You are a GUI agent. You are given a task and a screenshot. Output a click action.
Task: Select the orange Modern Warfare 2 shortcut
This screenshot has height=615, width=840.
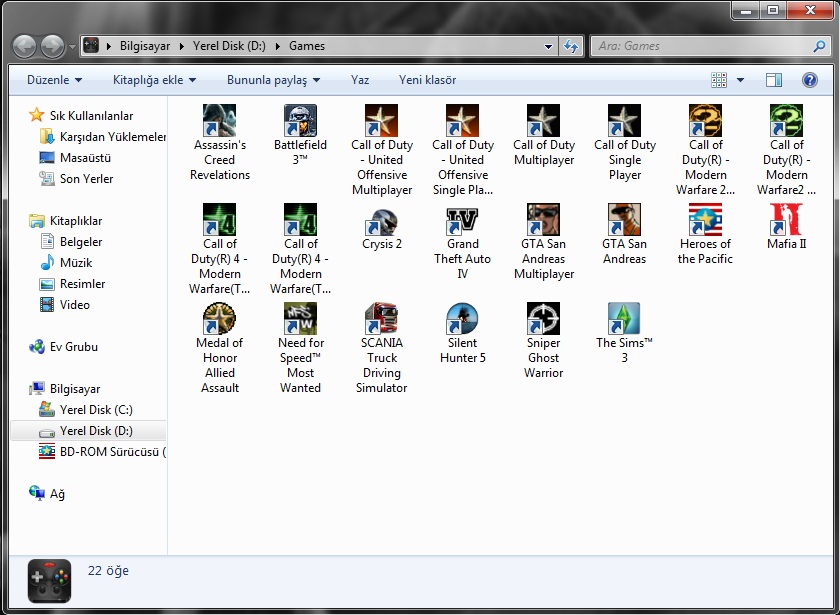point(705,150)
